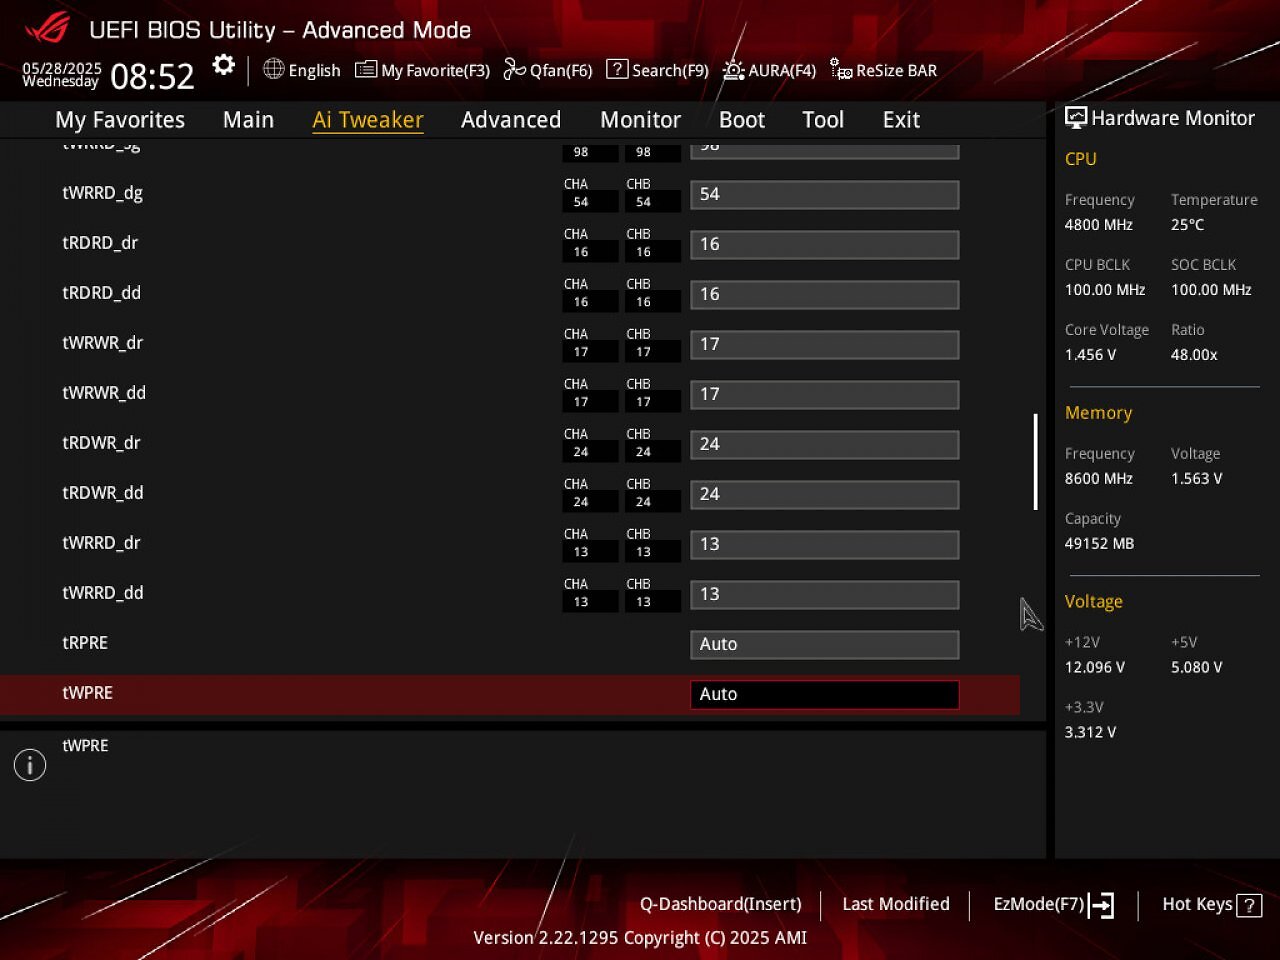The height and width of the screenshot is (960, 1280).
Task: Click the tRDWR_dr value 24 field
Action: coord(825,444)
